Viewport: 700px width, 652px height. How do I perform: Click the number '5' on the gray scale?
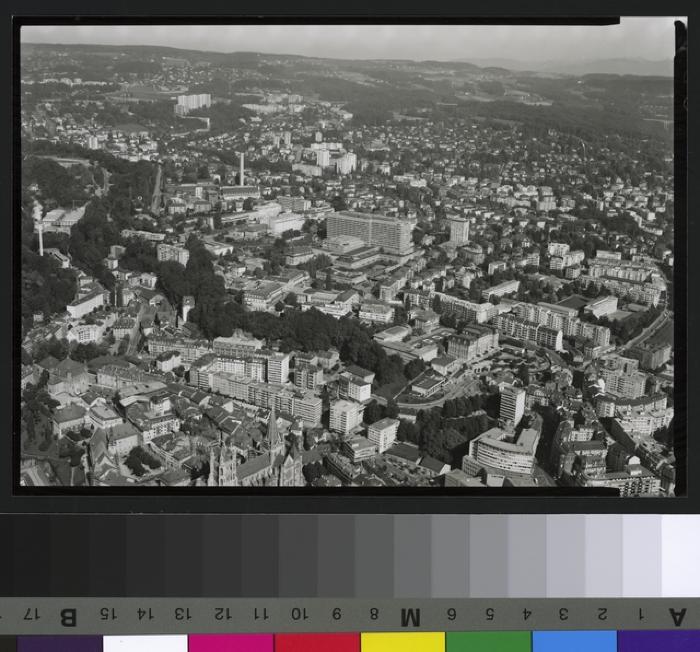tap(489, 614)
